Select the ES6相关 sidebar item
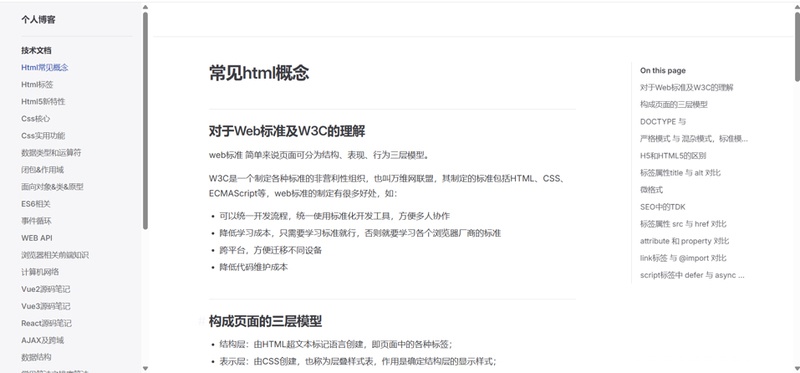Viewport: 800px width, 373px height. coord(36,204)
